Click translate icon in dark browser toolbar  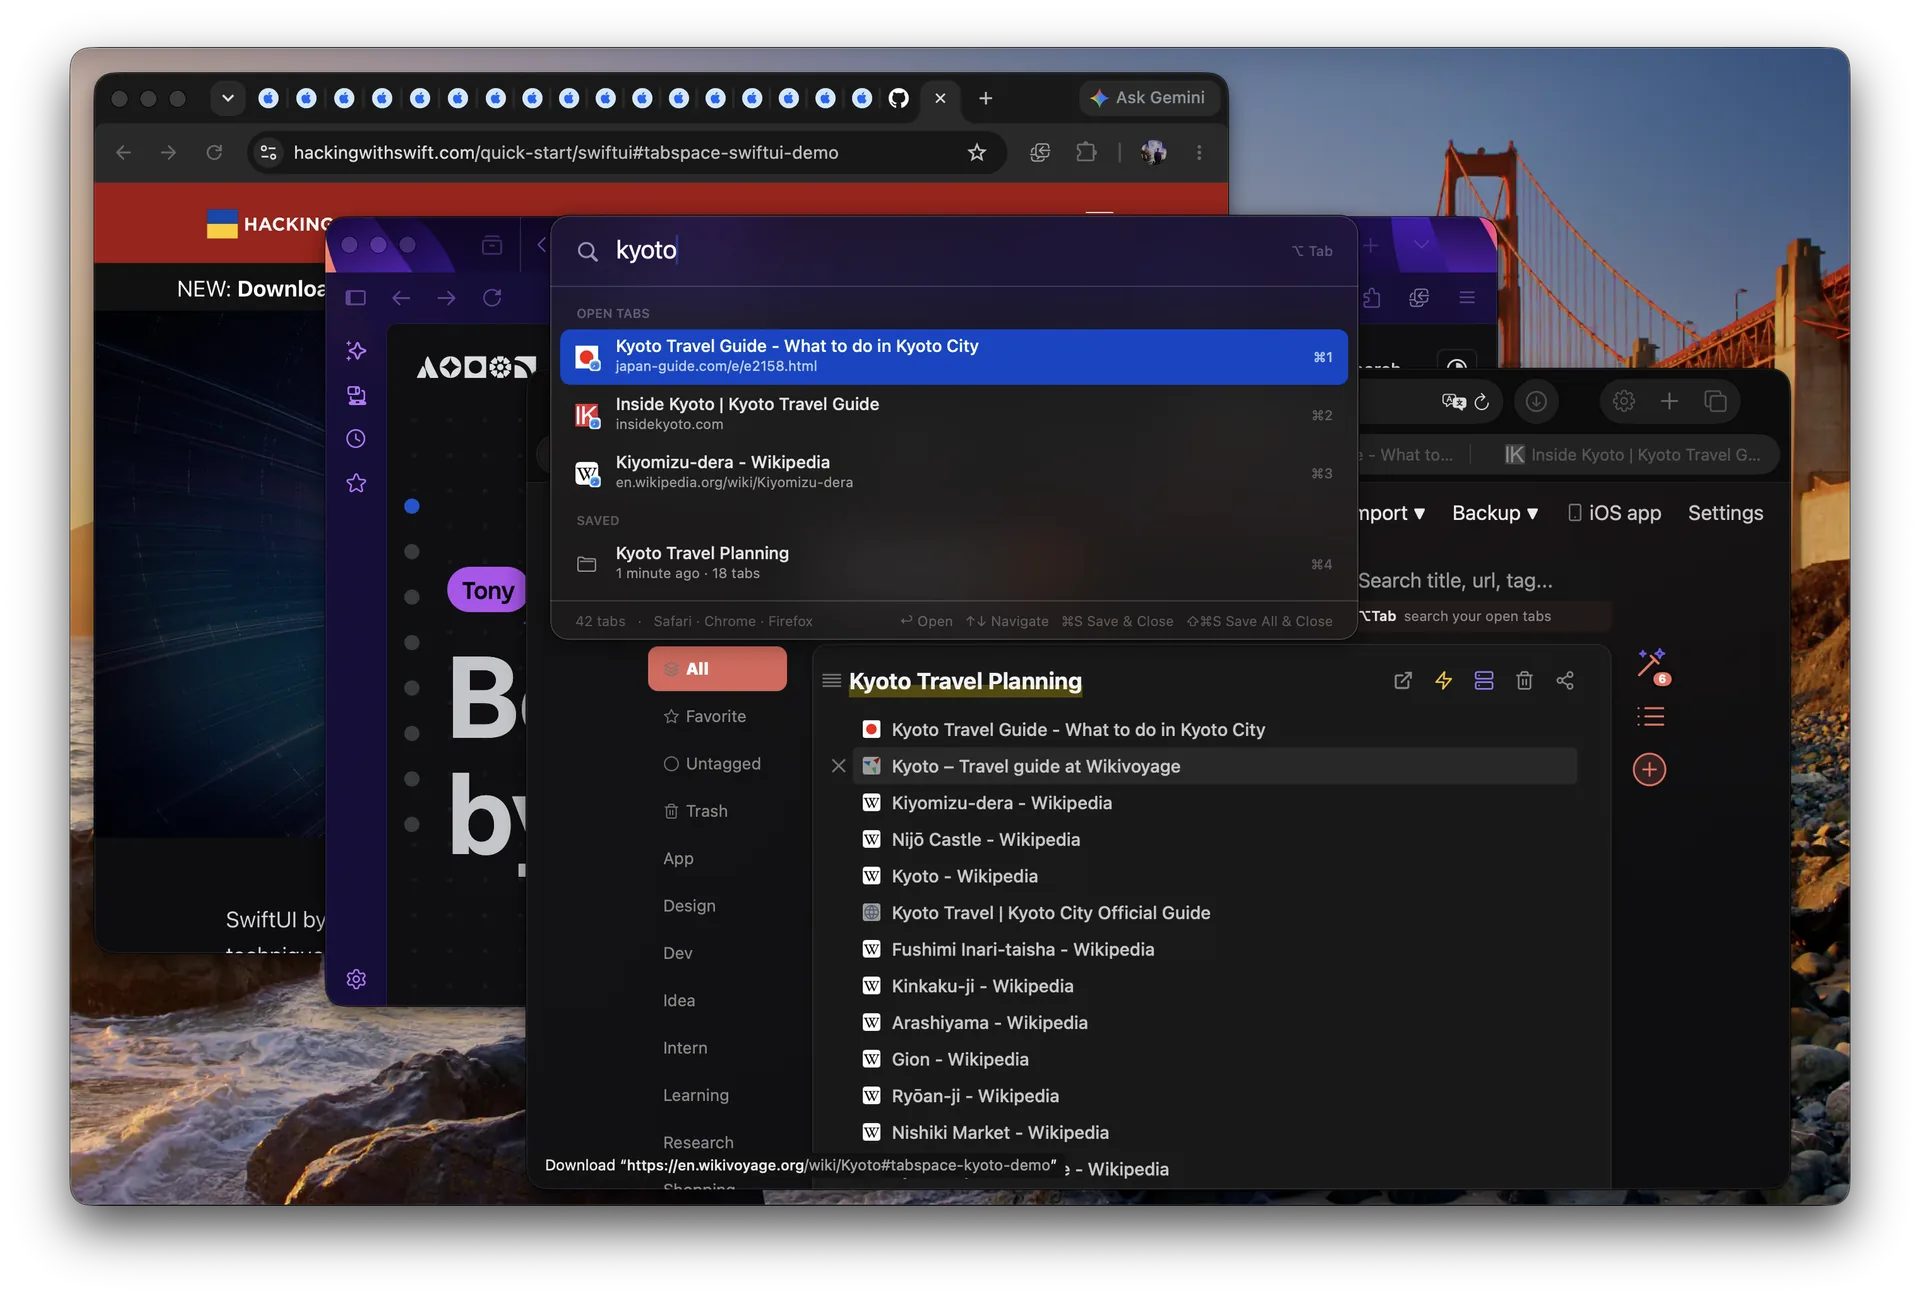coord(1453,401)
